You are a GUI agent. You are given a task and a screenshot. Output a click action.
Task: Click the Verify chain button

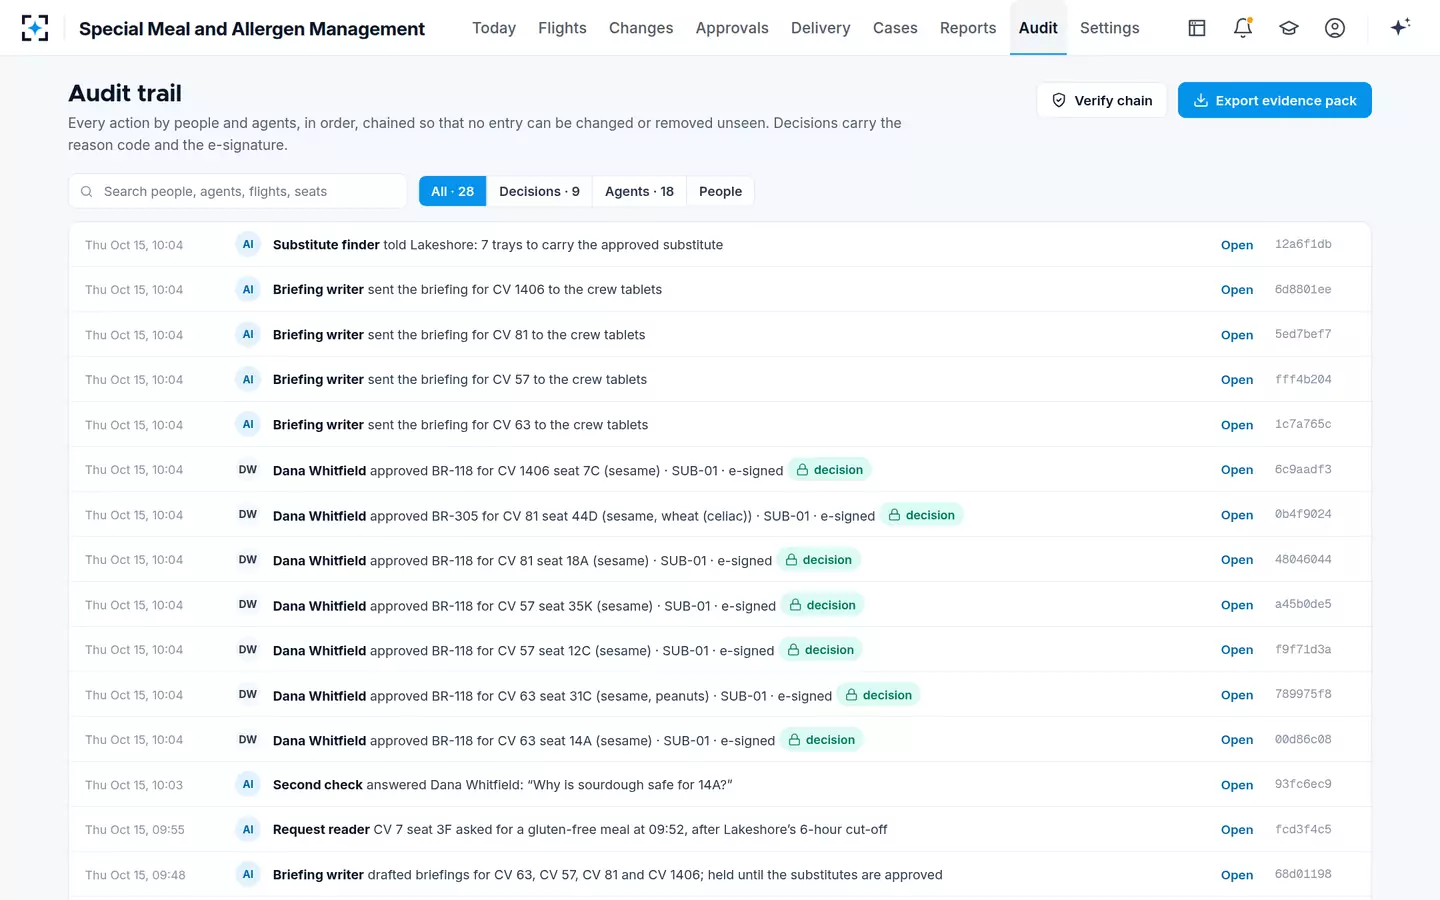coord(1102,100)
